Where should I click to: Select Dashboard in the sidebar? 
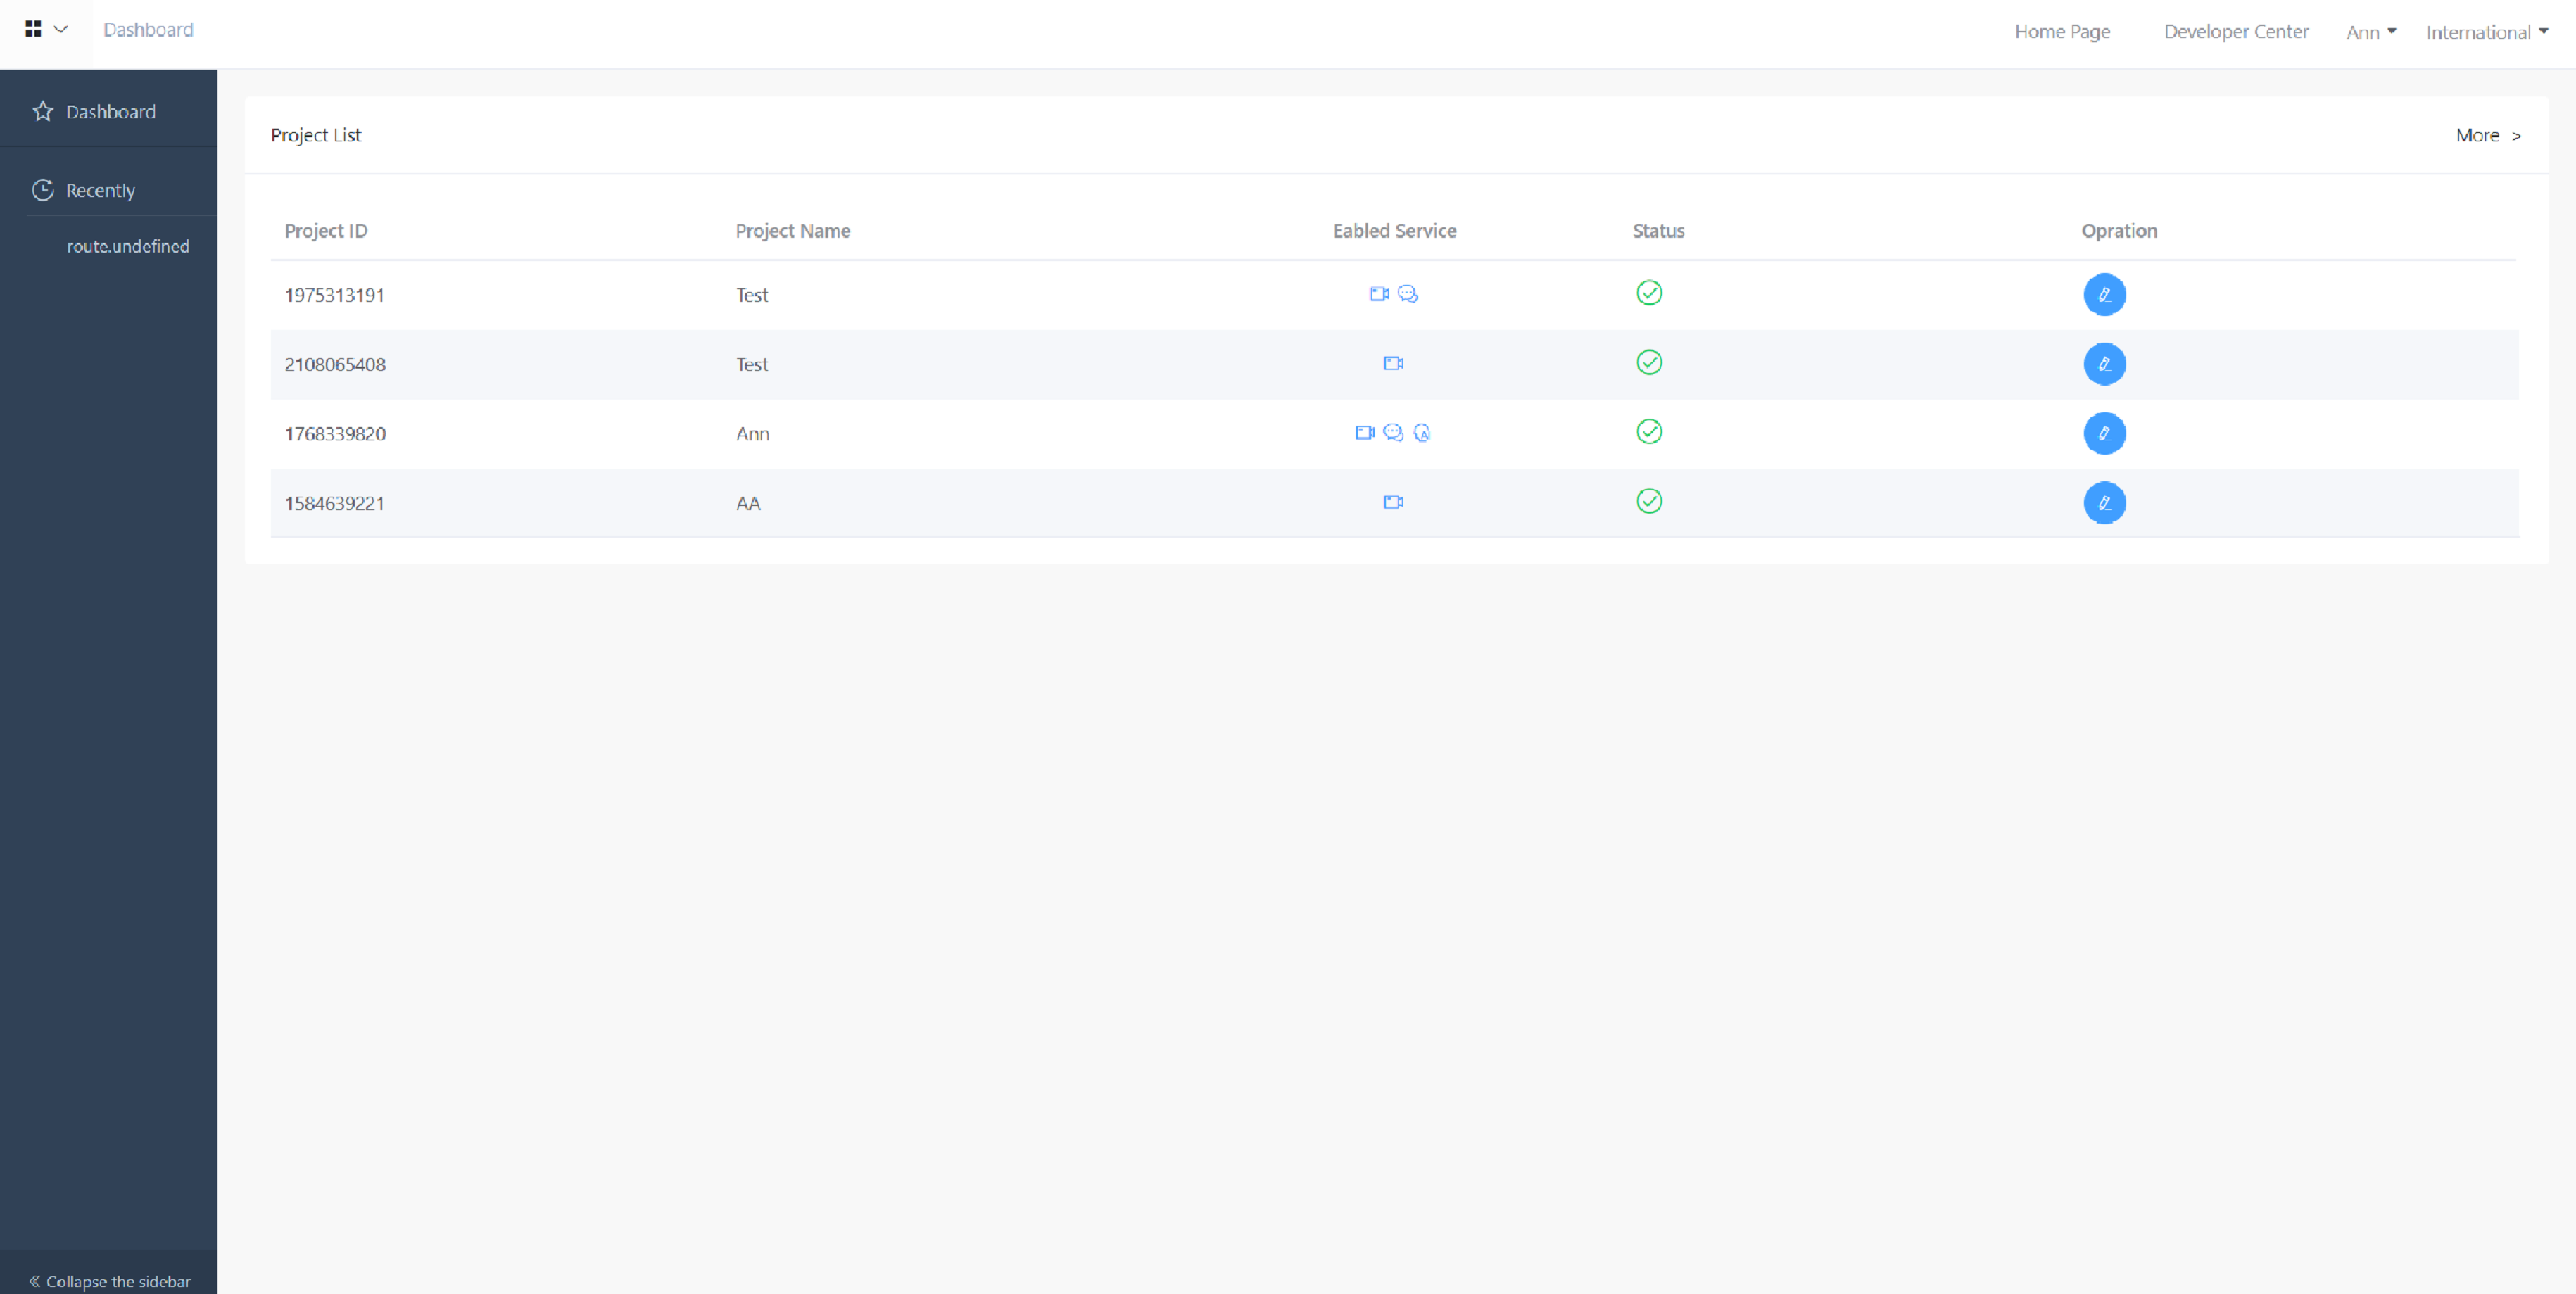[109, 111]
